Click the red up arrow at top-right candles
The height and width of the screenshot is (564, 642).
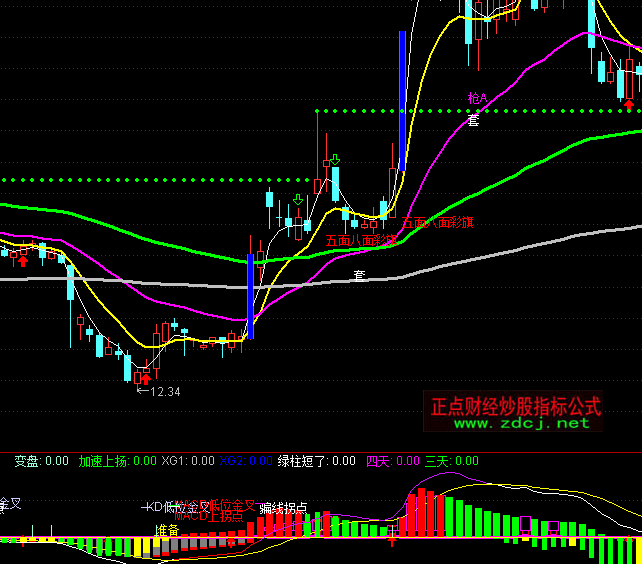[628, 101]
